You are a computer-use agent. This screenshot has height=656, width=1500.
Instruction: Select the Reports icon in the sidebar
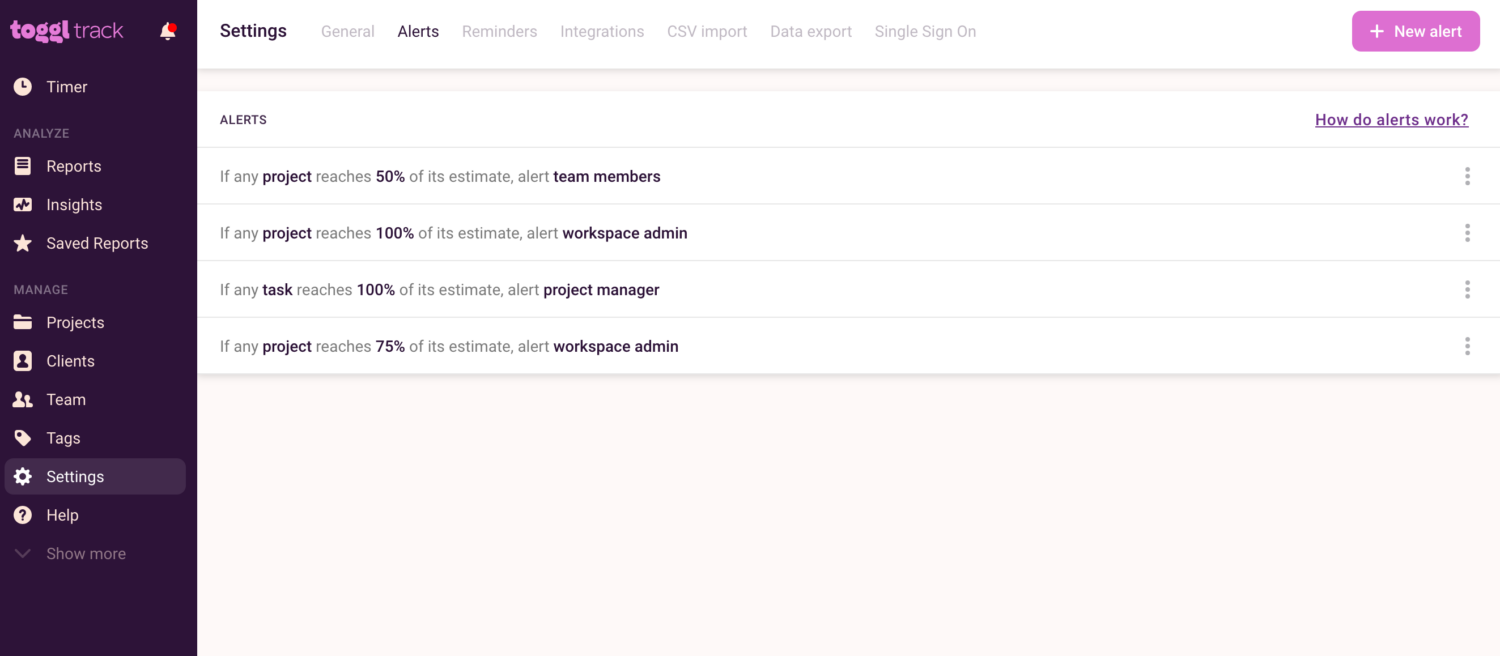tap(22, 166)
